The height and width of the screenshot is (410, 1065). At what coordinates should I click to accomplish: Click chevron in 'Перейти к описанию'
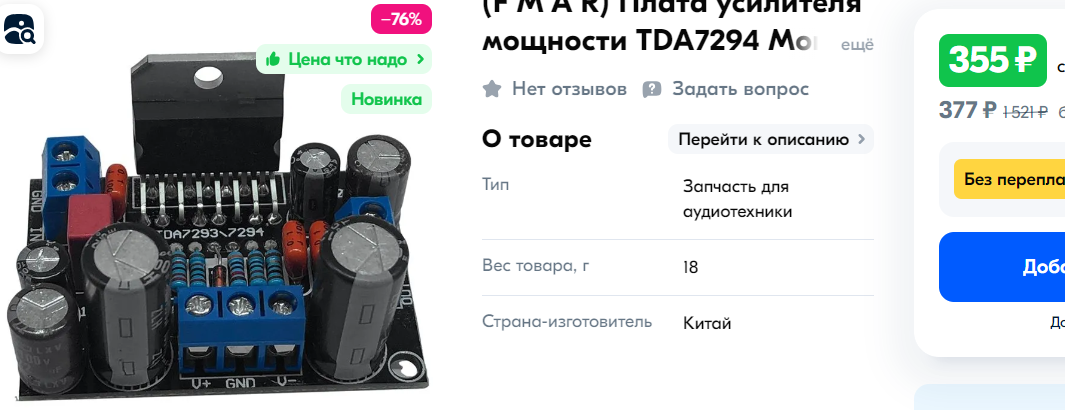click(861, 139)
